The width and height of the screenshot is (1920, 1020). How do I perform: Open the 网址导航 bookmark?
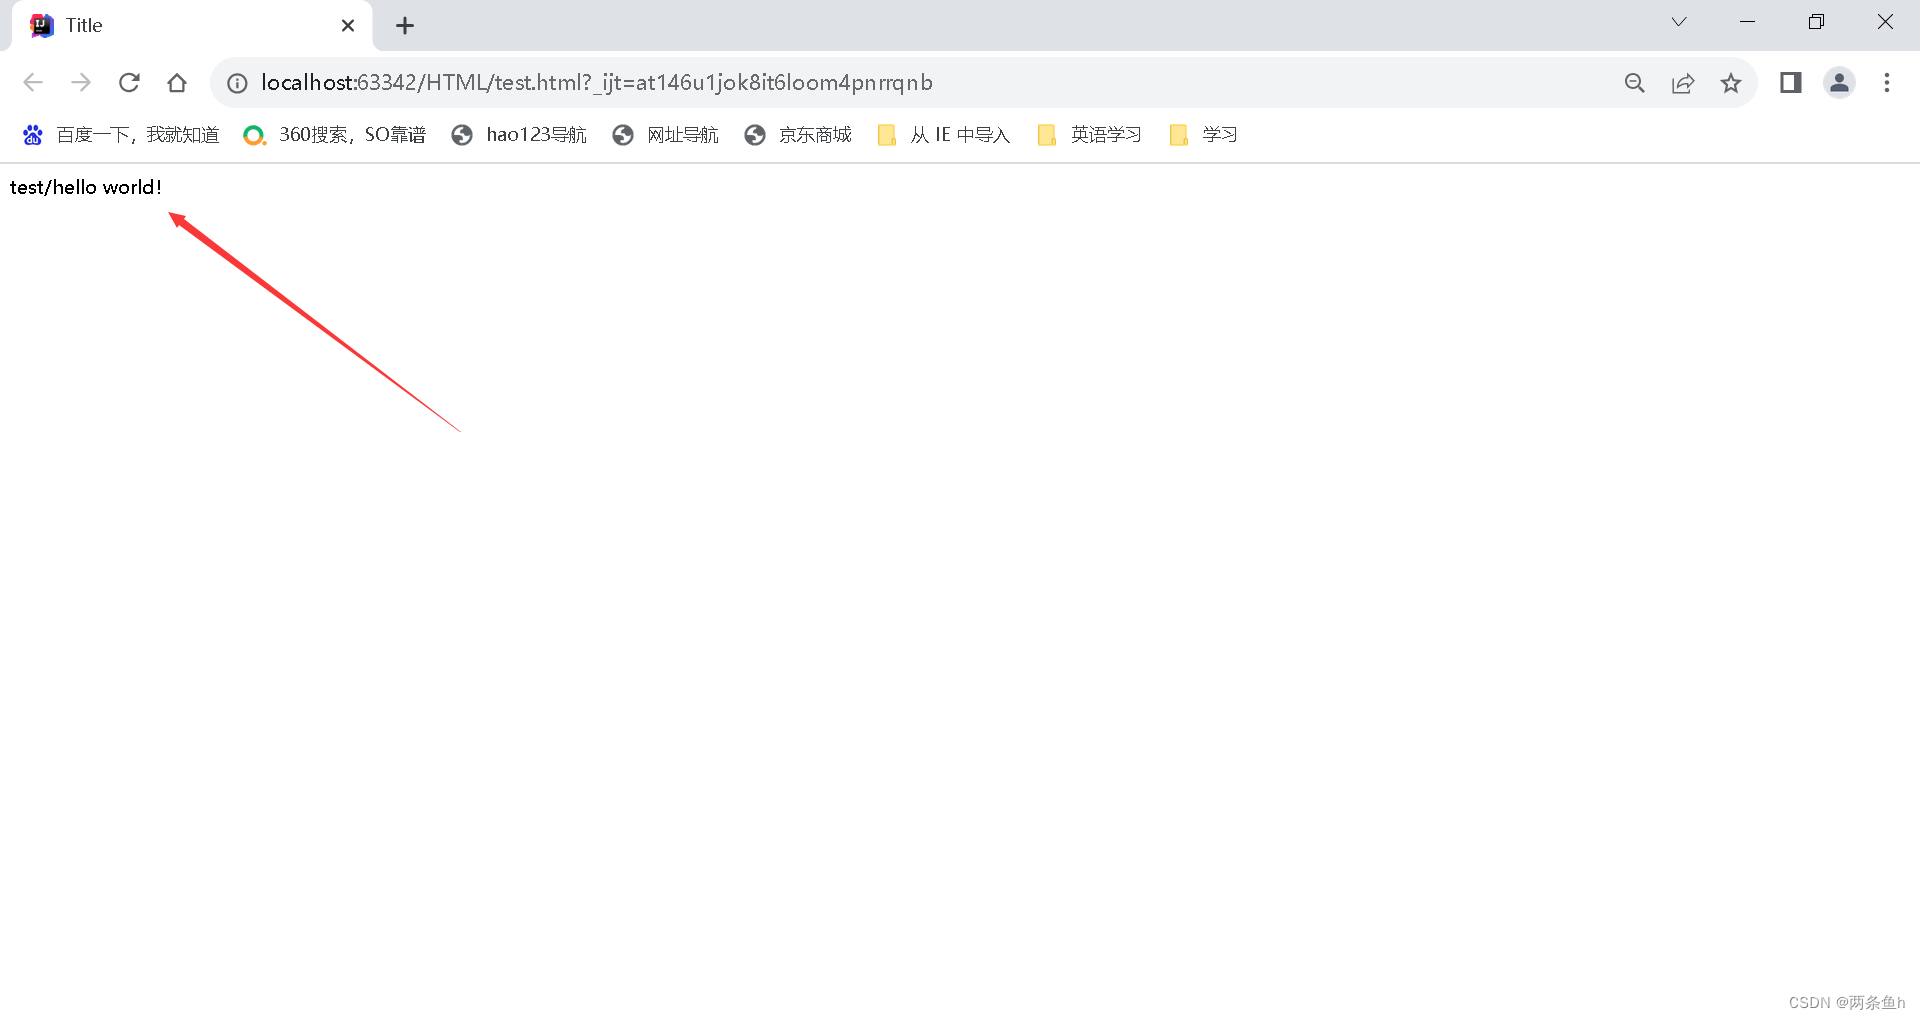[x=666, y=135]
